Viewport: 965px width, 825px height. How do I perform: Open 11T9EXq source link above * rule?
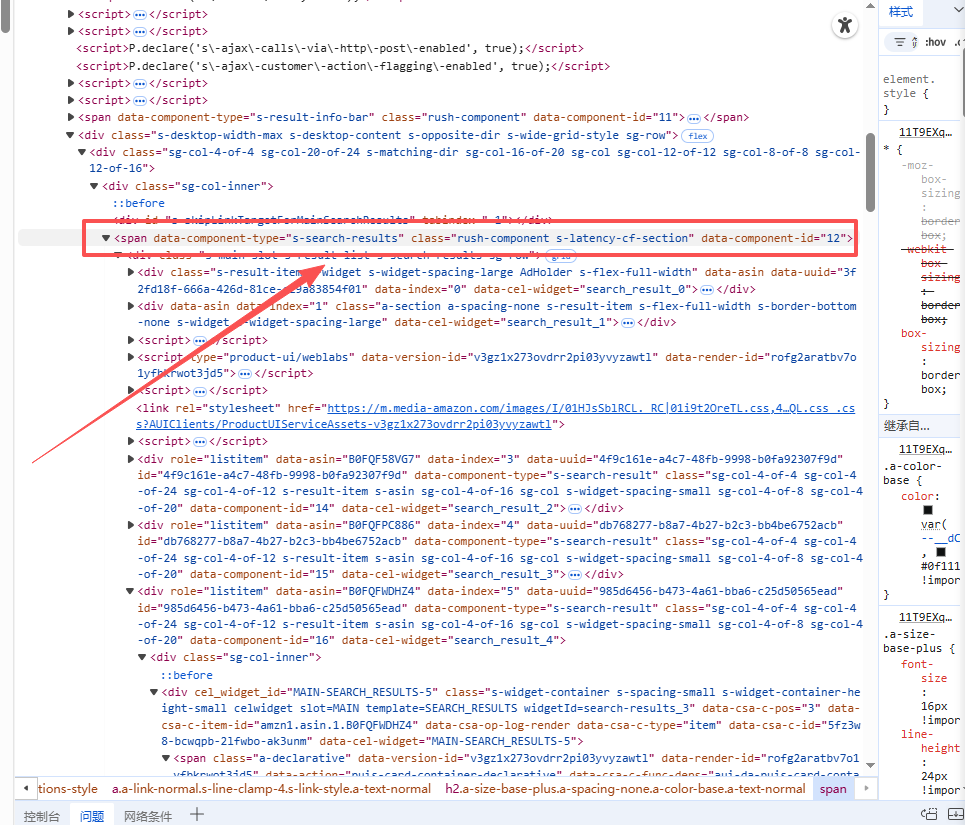point(925,132)
